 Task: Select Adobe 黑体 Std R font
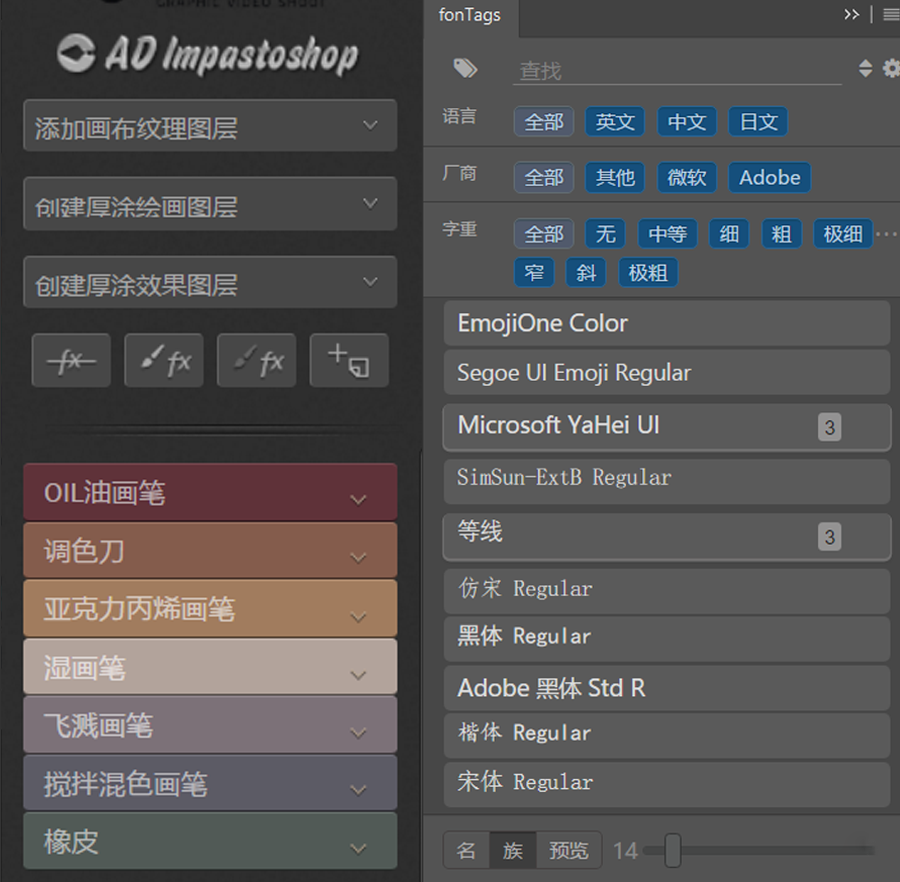[667, 687]
